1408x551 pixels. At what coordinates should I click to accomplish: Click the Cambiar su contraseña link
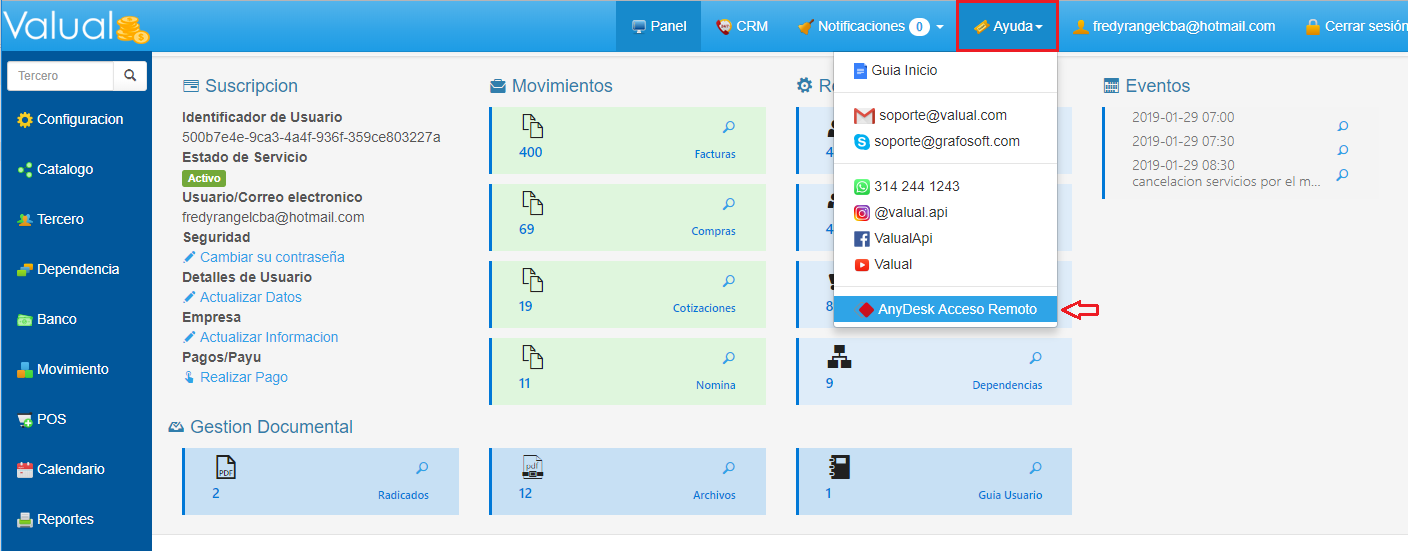coord(271,257)
